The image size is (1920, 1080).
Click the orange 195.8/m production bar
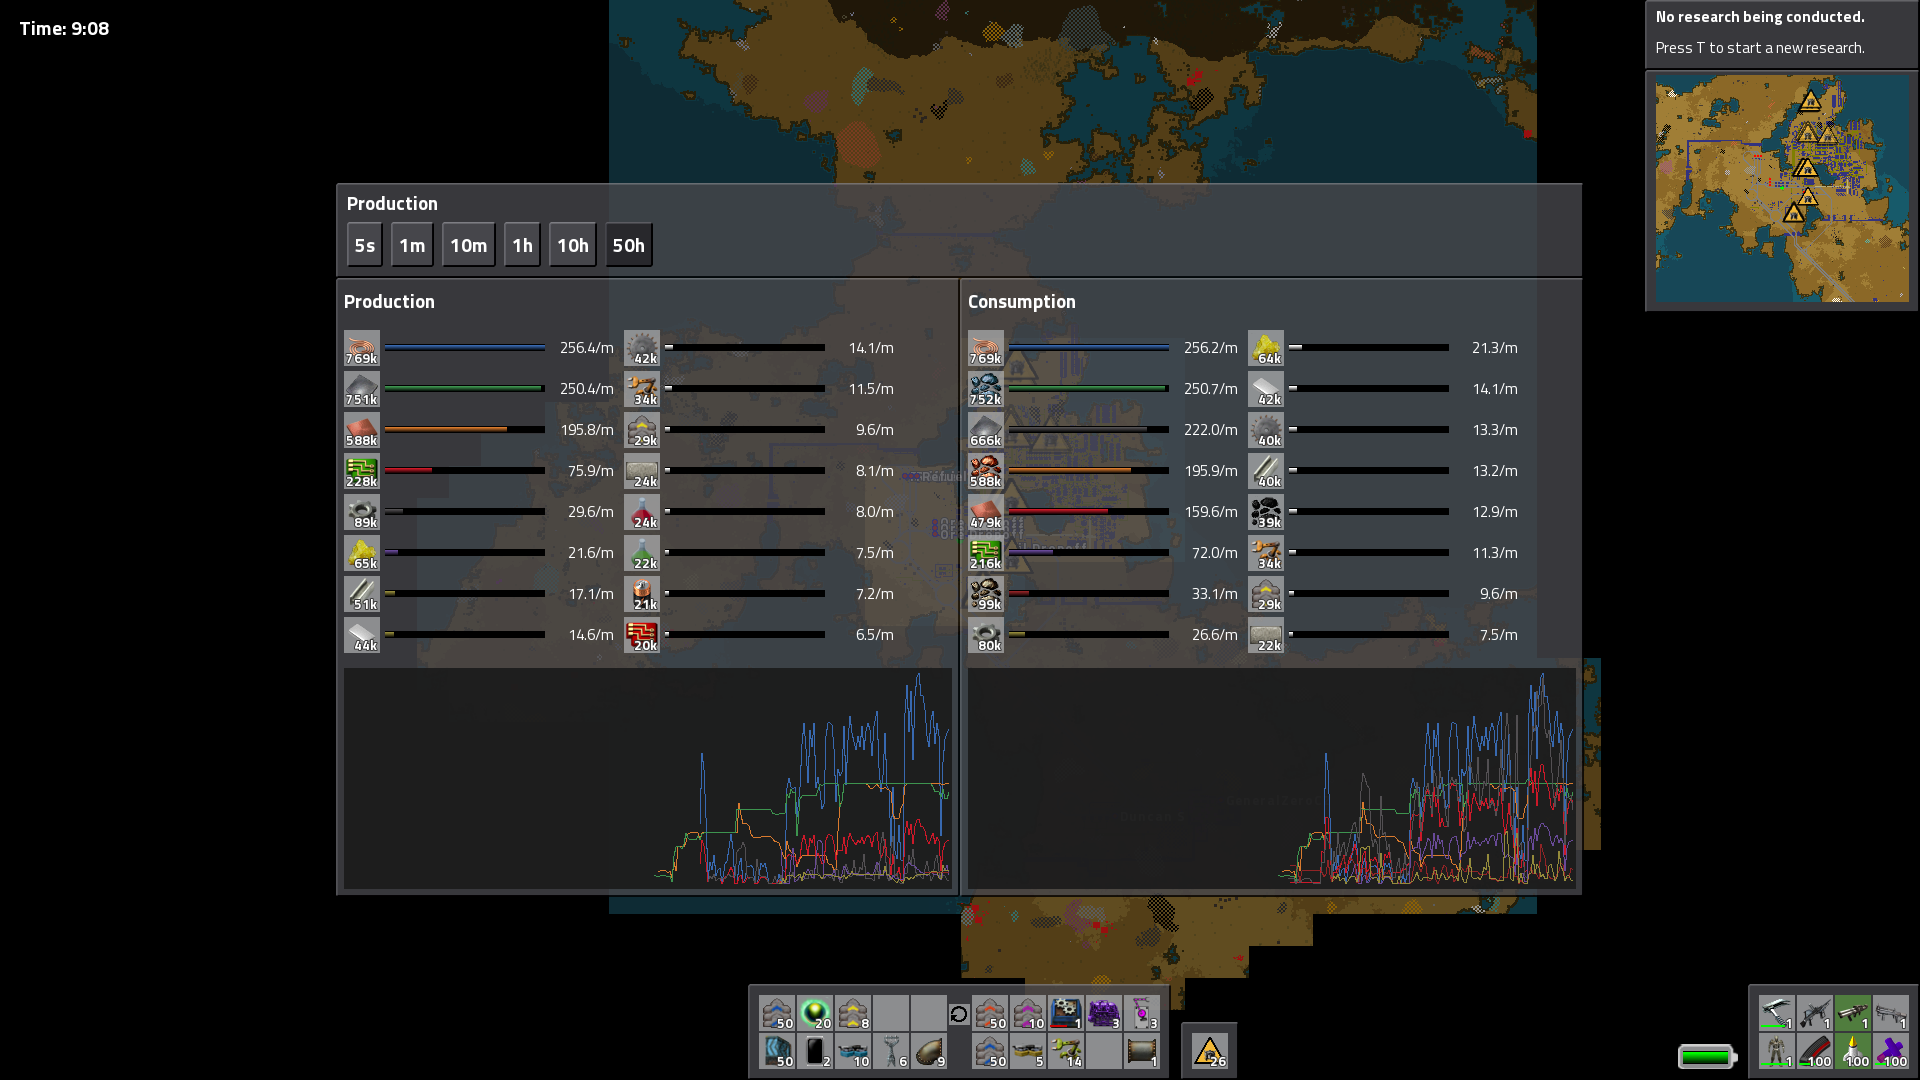[465, 430]
